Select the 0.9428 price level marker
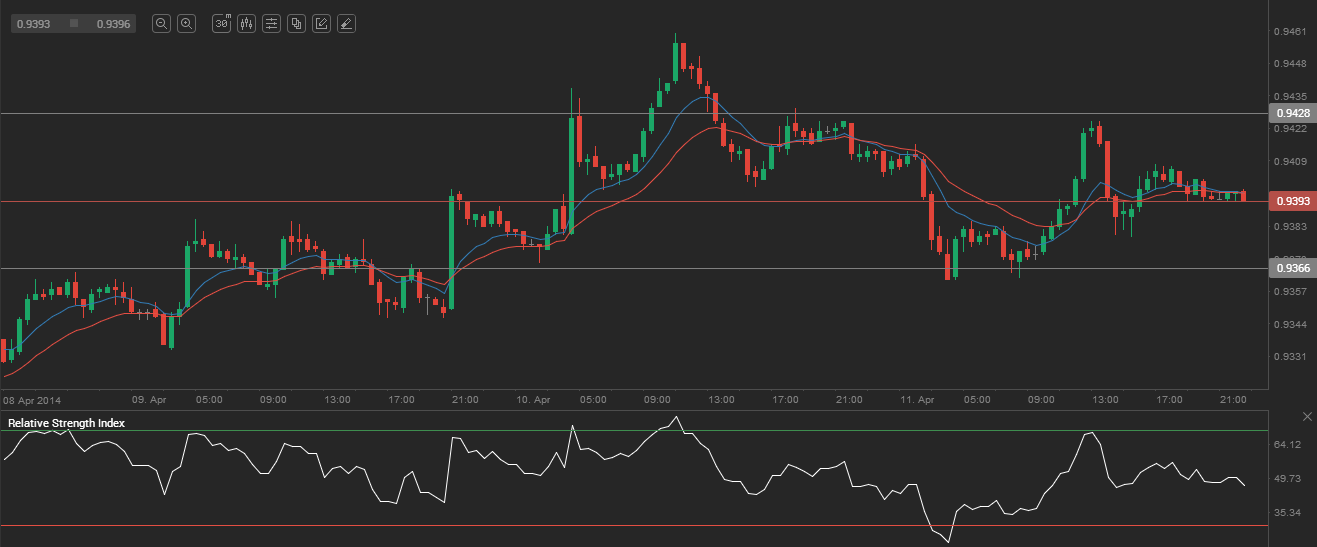 [1291, 113]
